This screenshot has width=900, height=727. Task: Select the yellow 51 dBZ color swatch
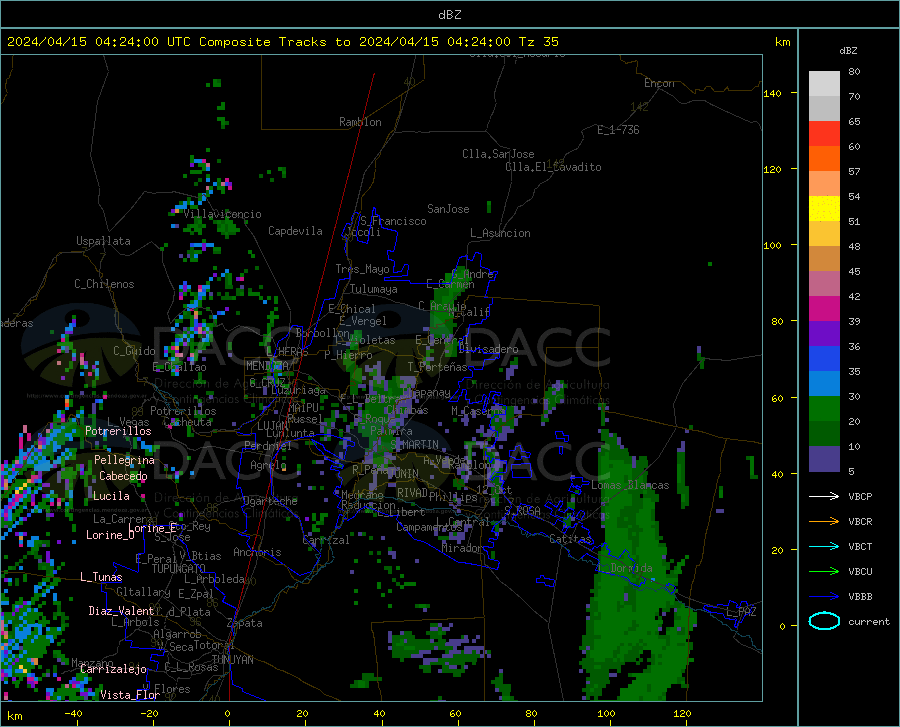pyautogui.click(x=824, y=208)
